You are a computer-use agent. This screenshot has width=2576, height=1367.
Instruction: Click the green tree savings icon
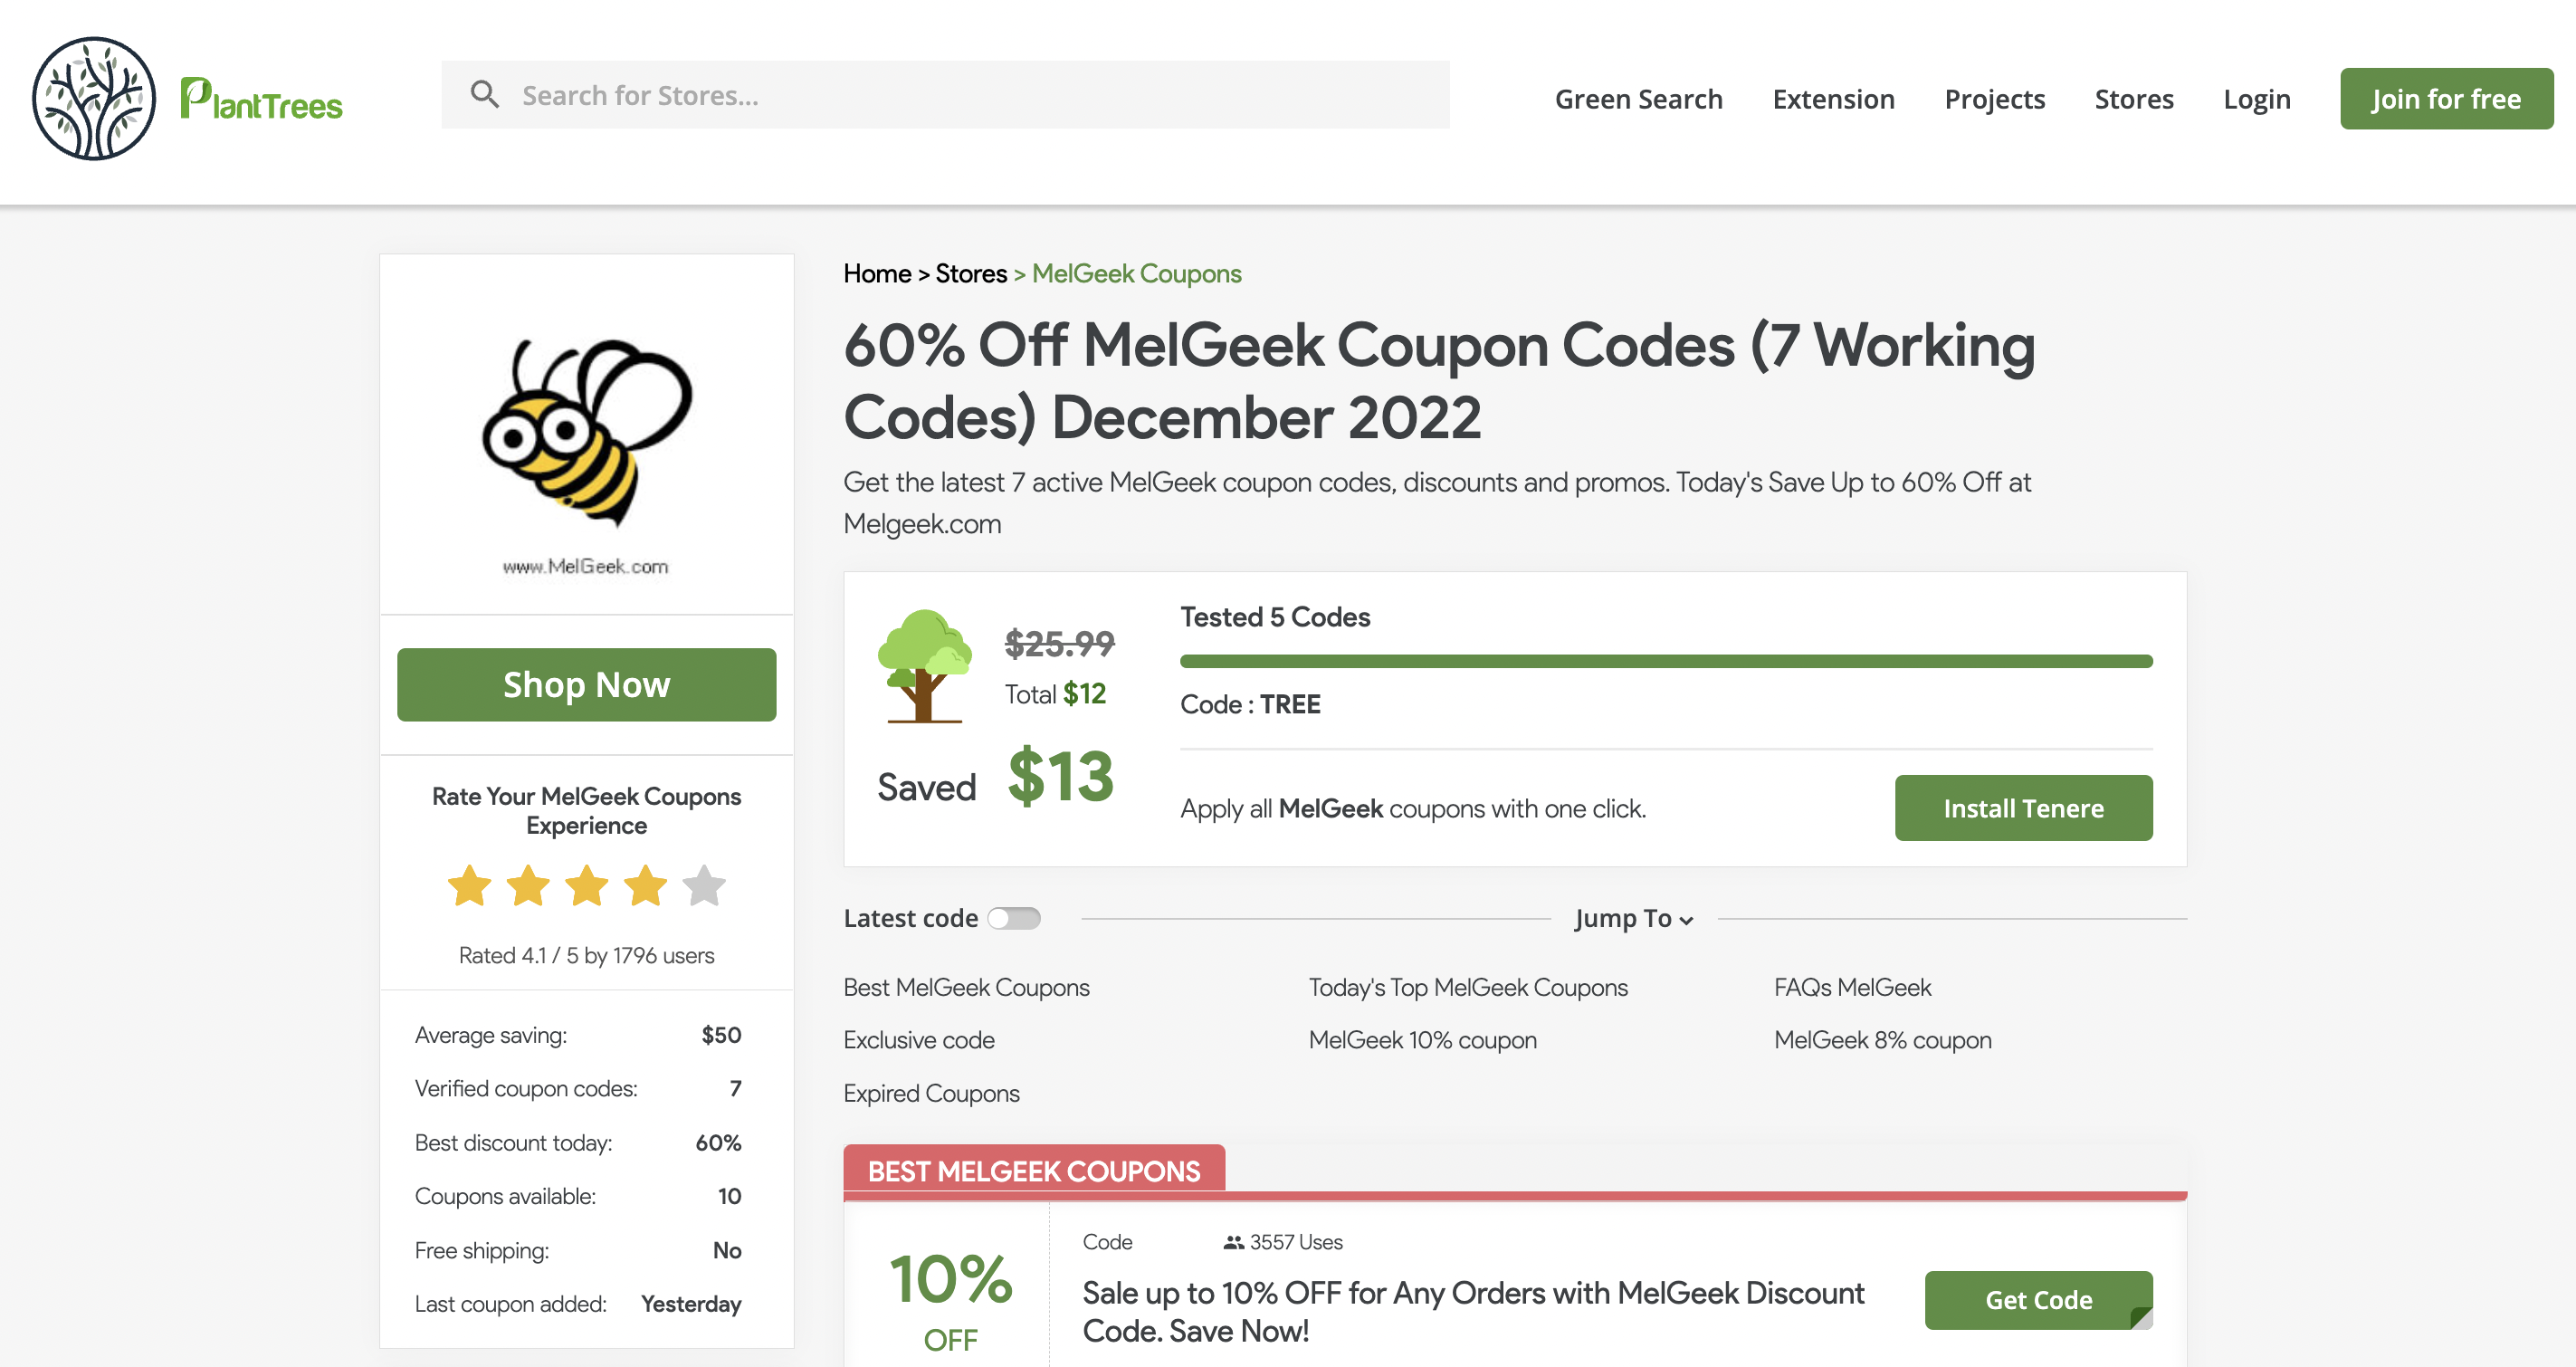(x=924, y=665)
